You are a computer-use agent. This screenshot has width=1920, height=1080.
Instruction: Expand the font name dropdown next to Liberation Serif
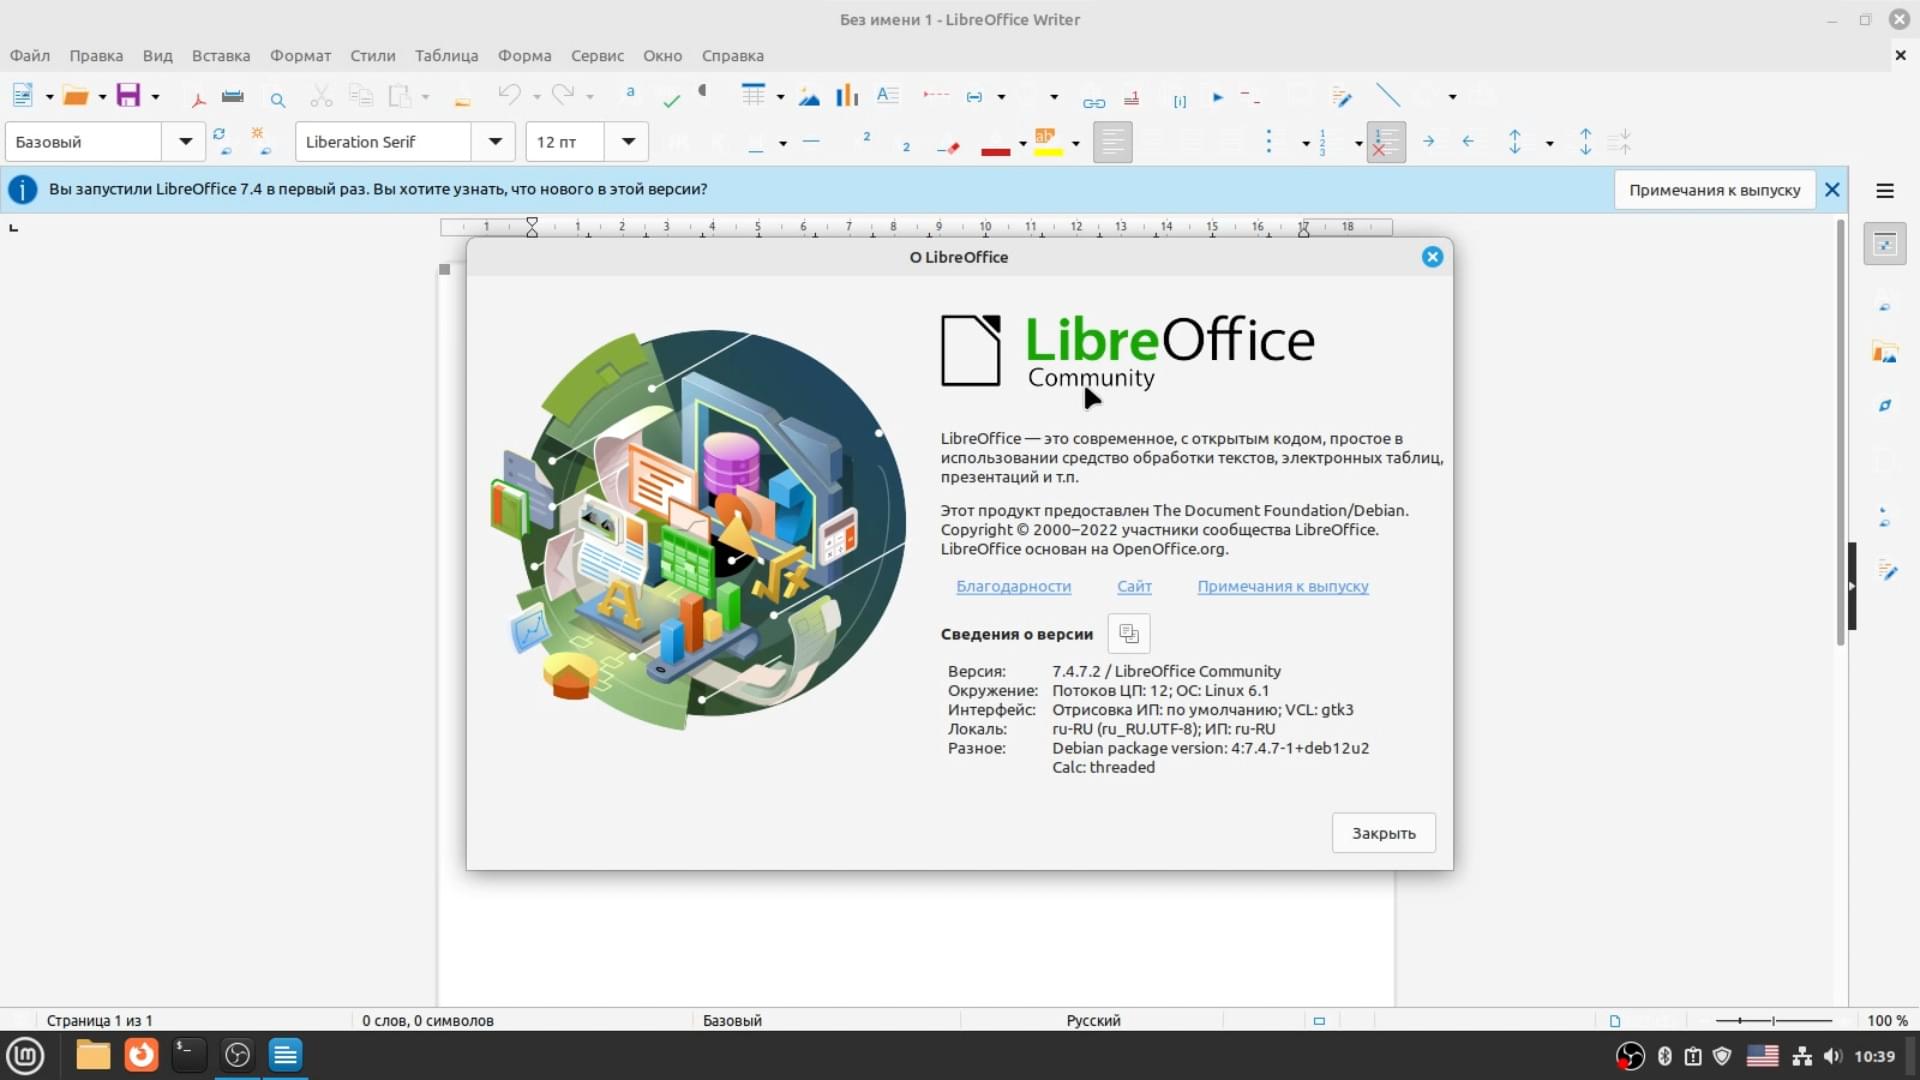(x=494, y=142)
